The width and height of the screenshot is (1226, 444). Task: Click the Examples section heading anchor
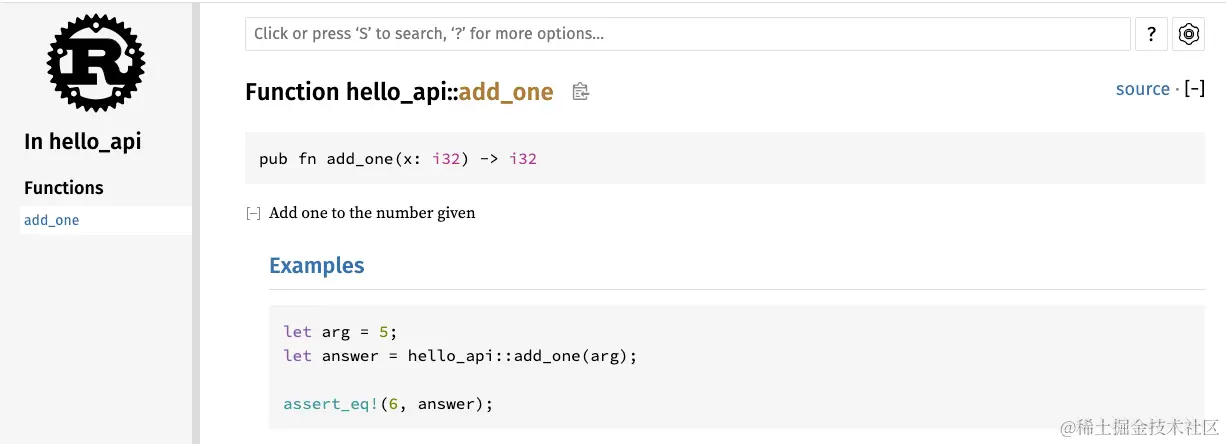pyautogui.click(x=316, y=266)
